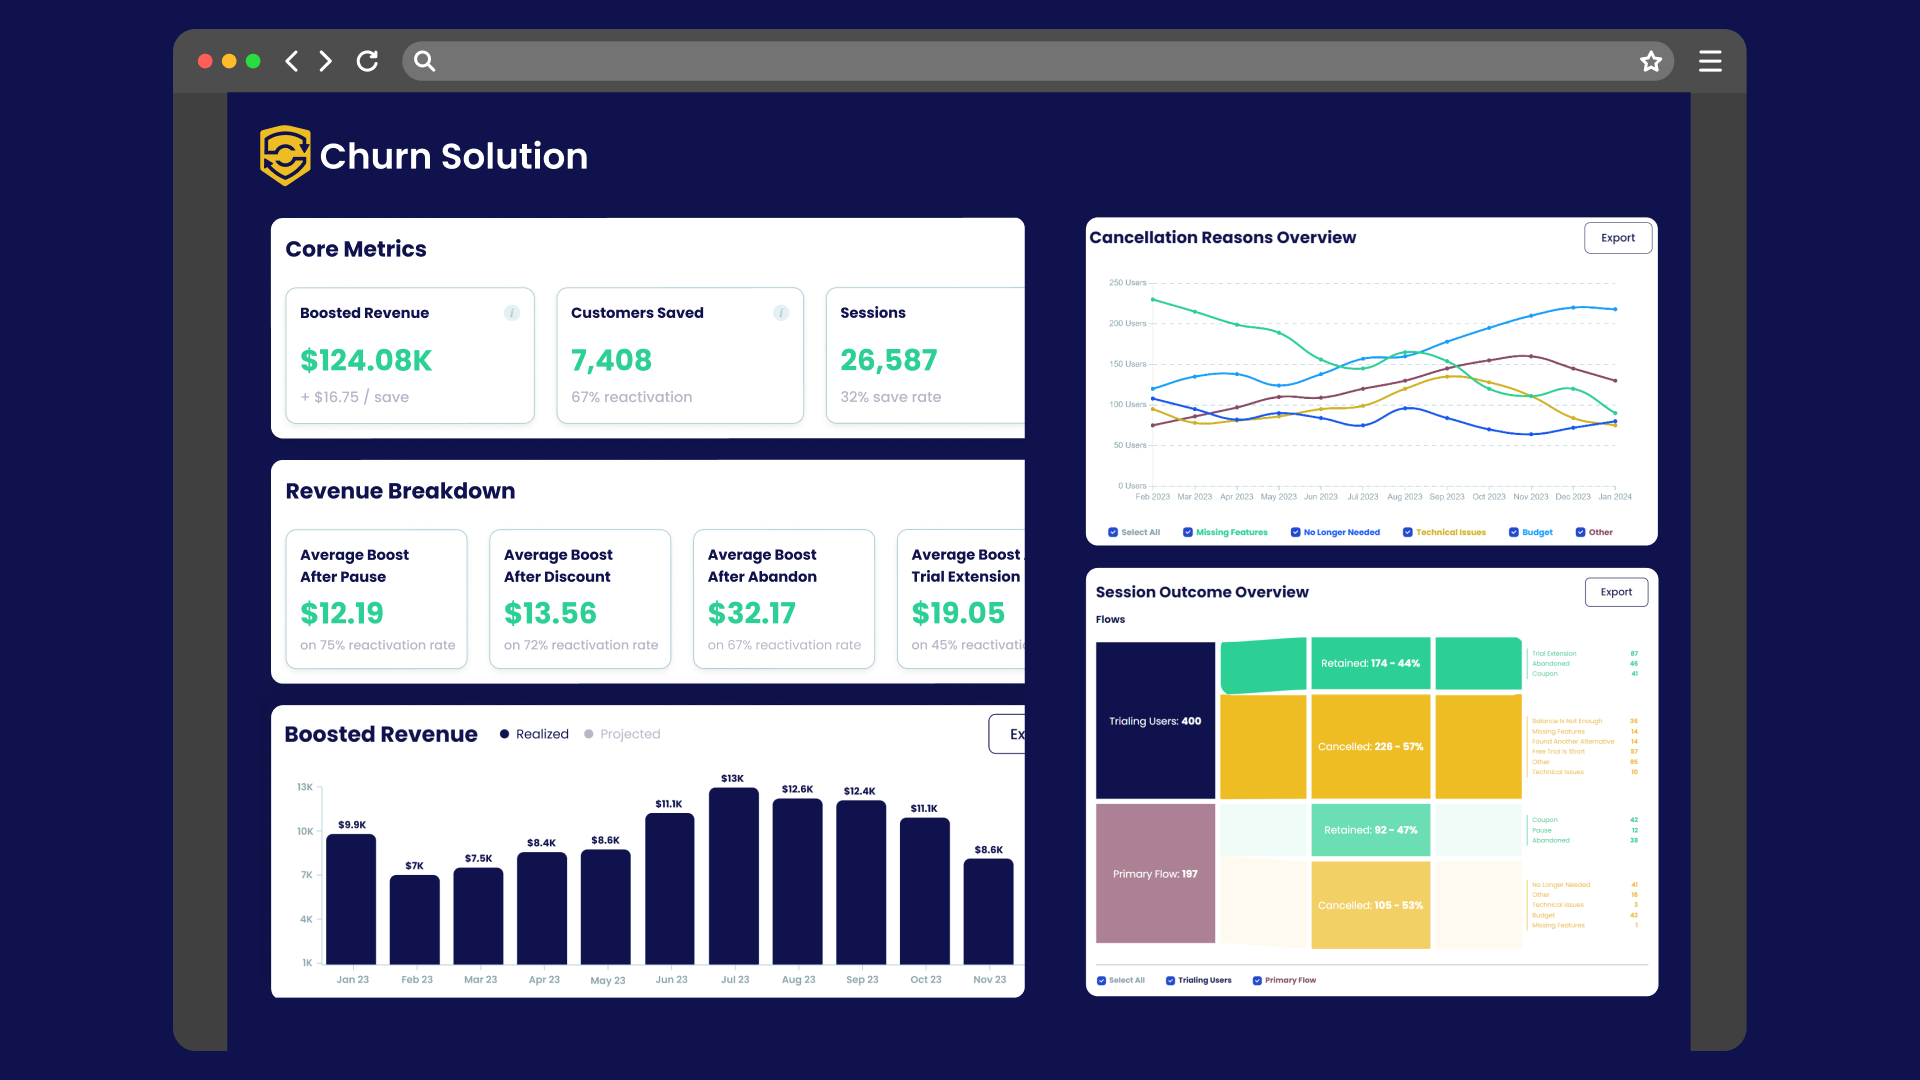Open the info icon on Boosted Revenue card
1920x1080 pixels.
coord(512,313)
